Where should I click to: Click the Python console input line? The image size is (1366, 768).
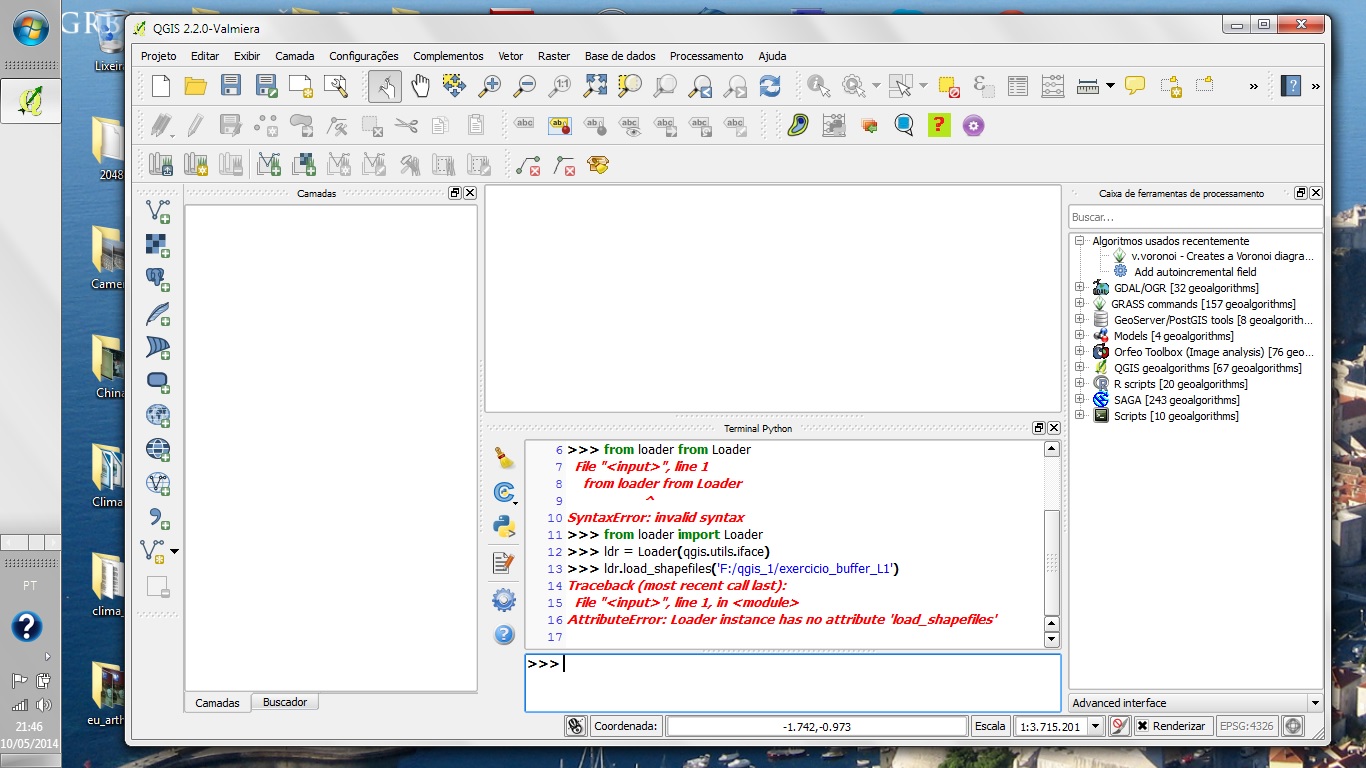793,683
